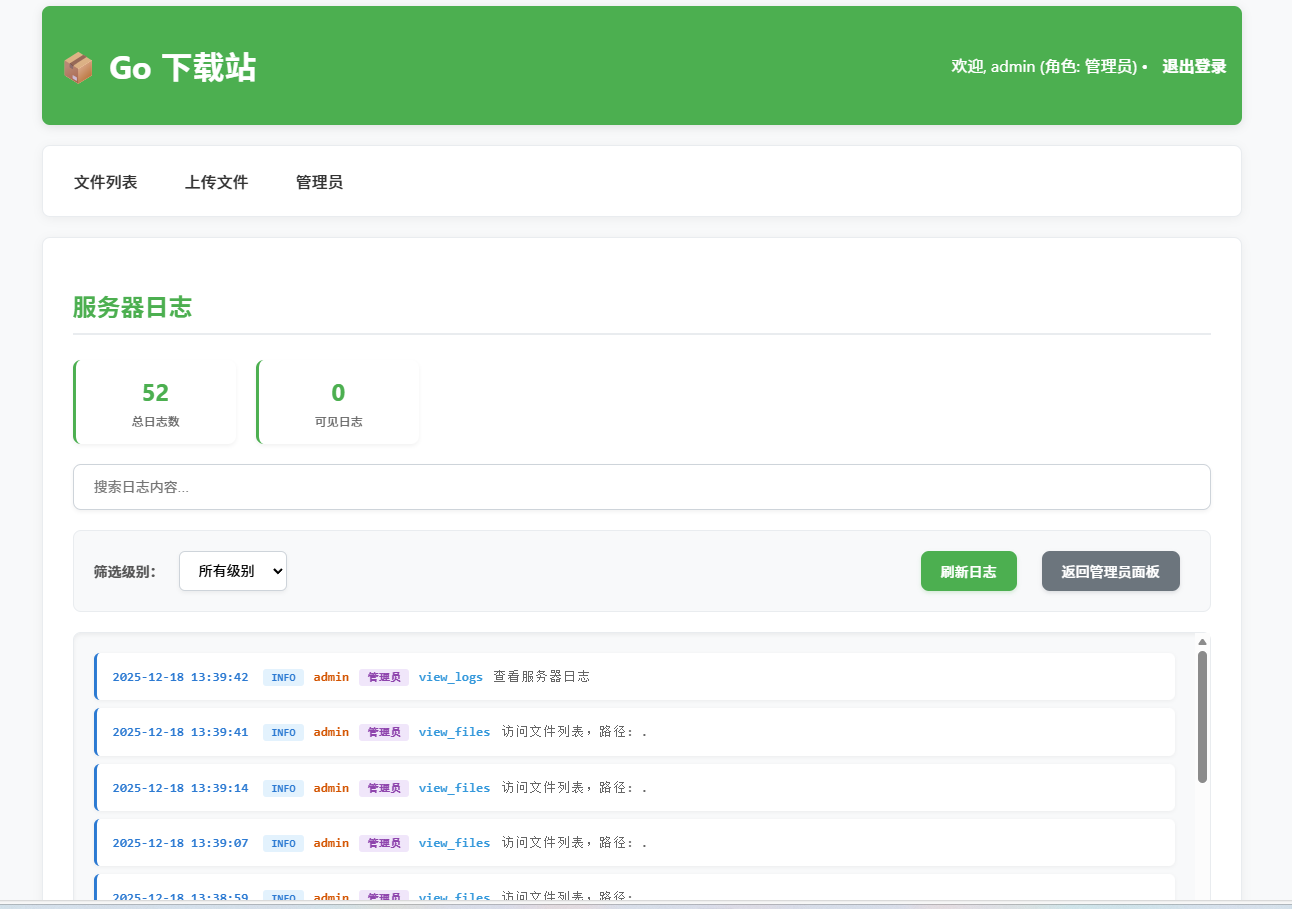Click INFO badge in the 13:39:41 row

pyautogui.click(x=283, y=732)
